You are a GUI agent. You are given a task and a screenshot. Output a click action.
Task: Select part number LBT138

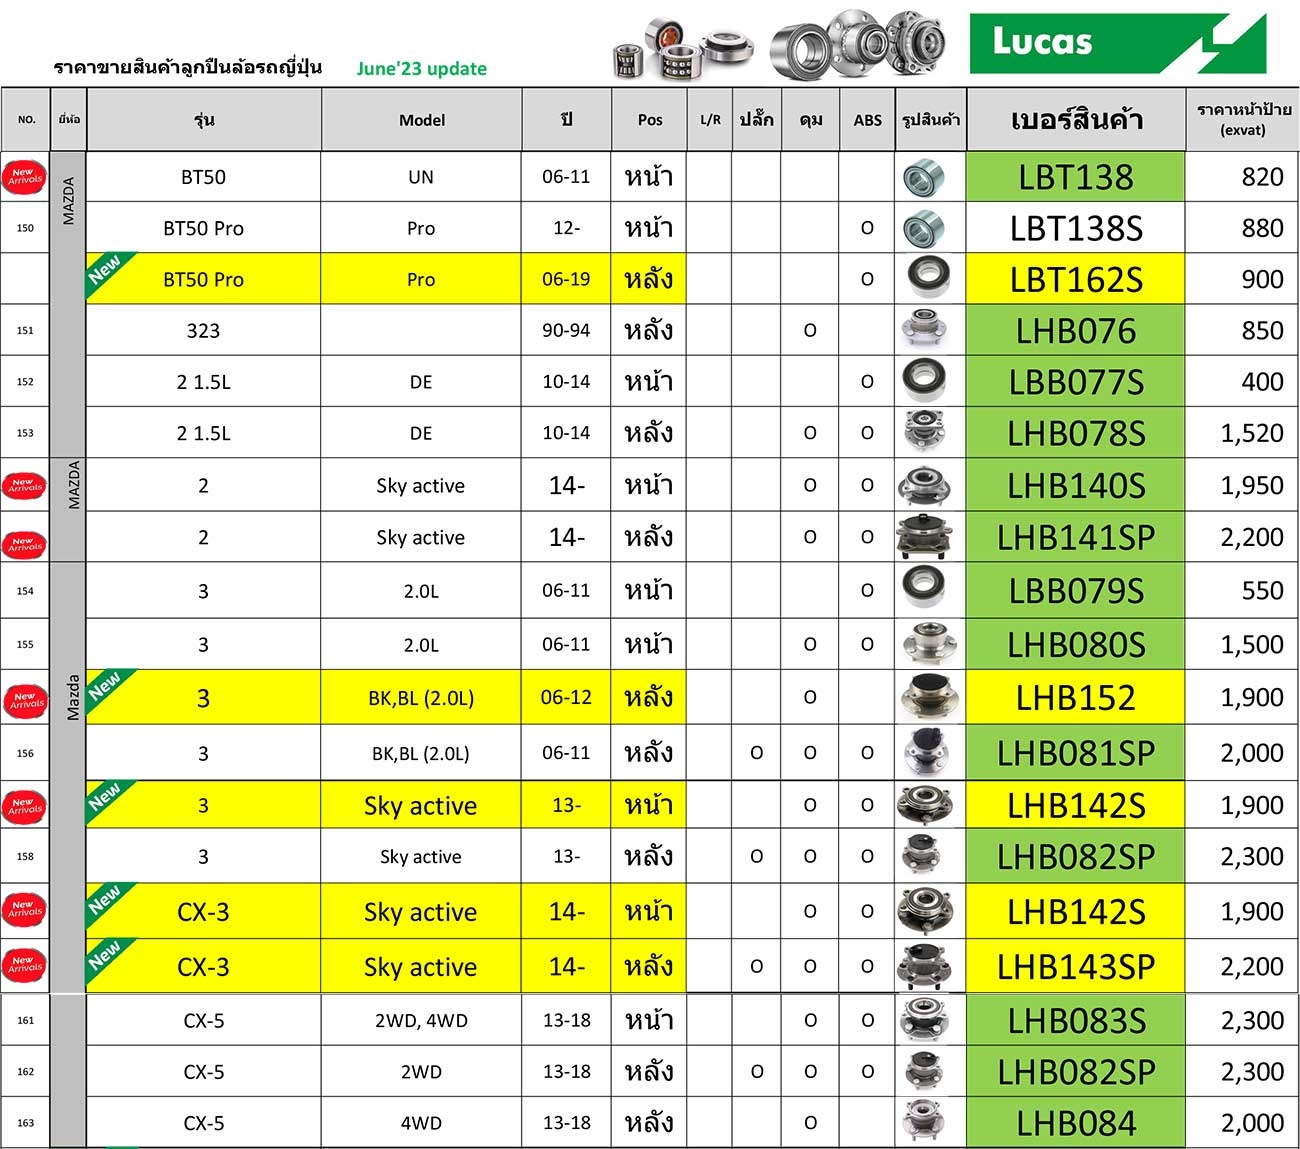click(1076, 178)
